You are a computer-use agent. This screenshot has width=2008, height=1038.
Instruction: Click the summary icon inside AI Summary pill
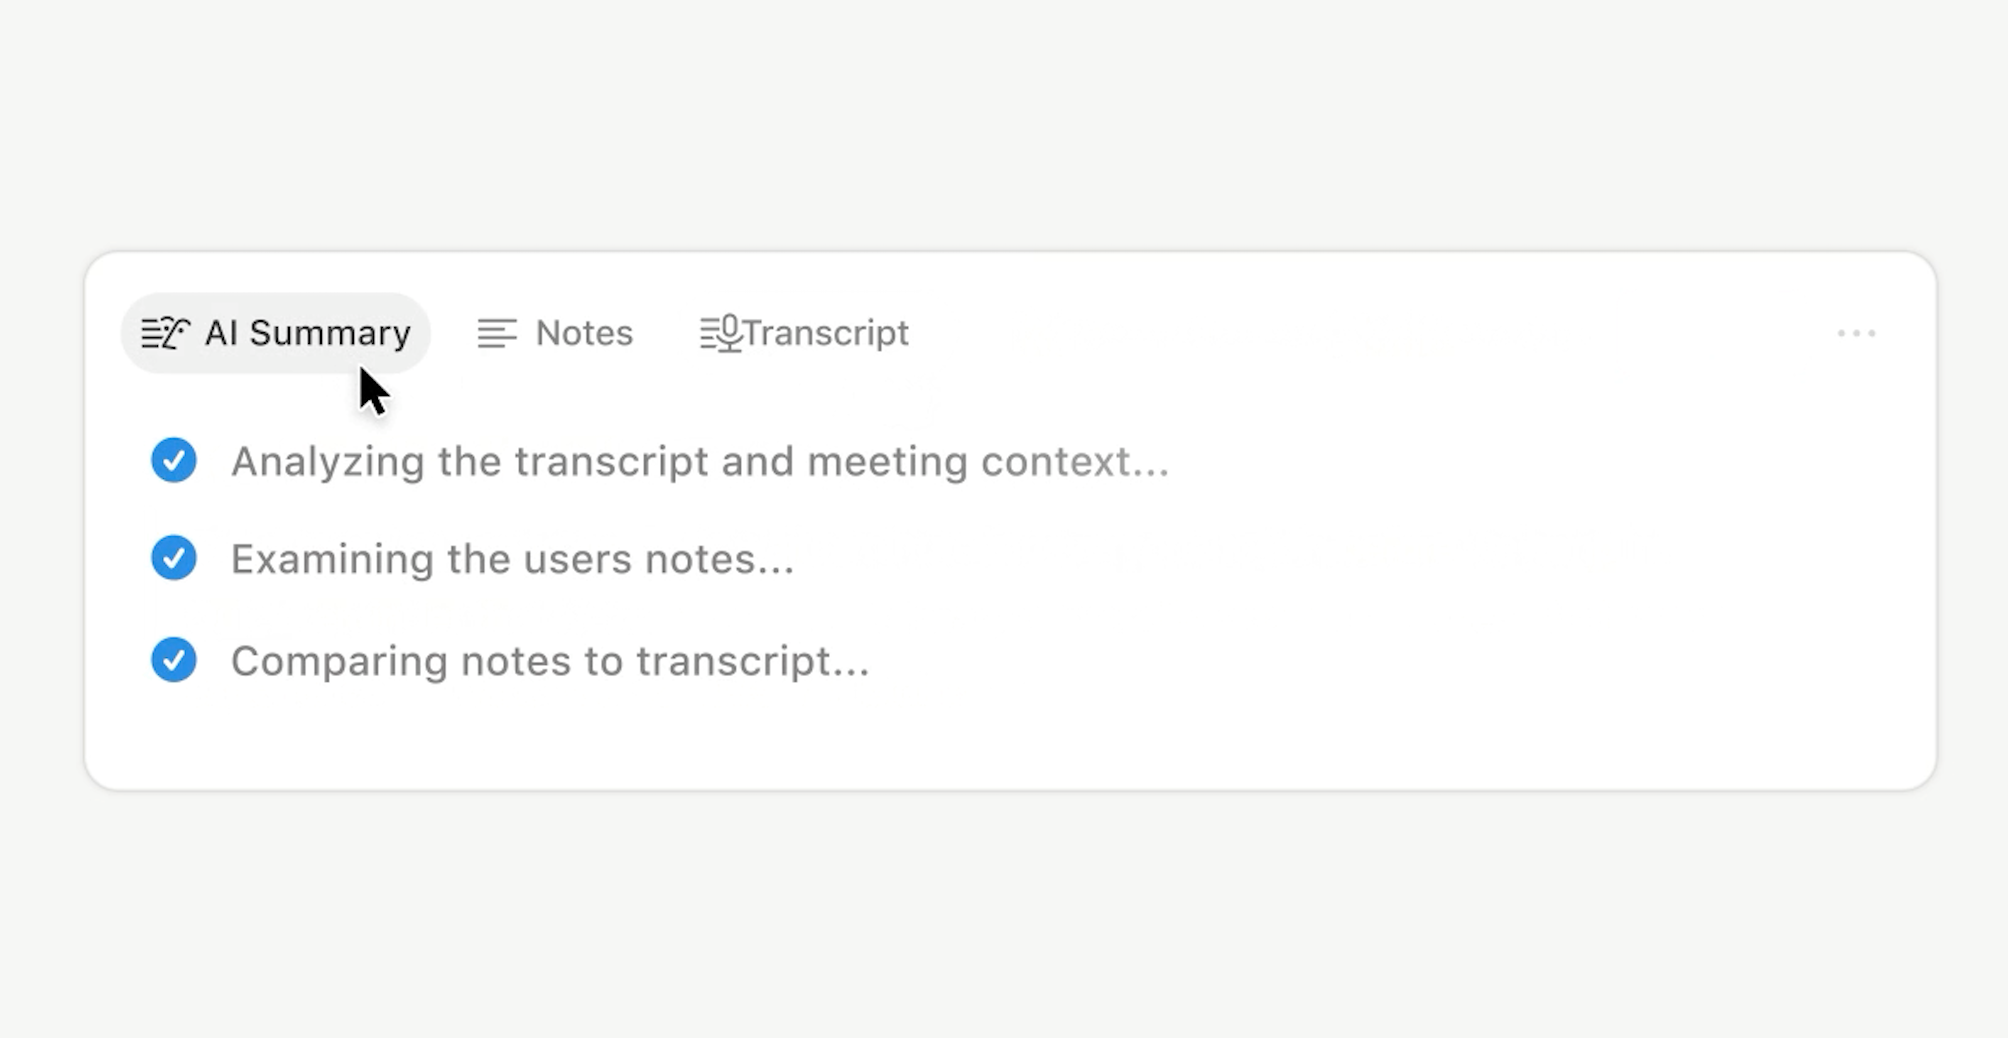click(x=163, y=333)
